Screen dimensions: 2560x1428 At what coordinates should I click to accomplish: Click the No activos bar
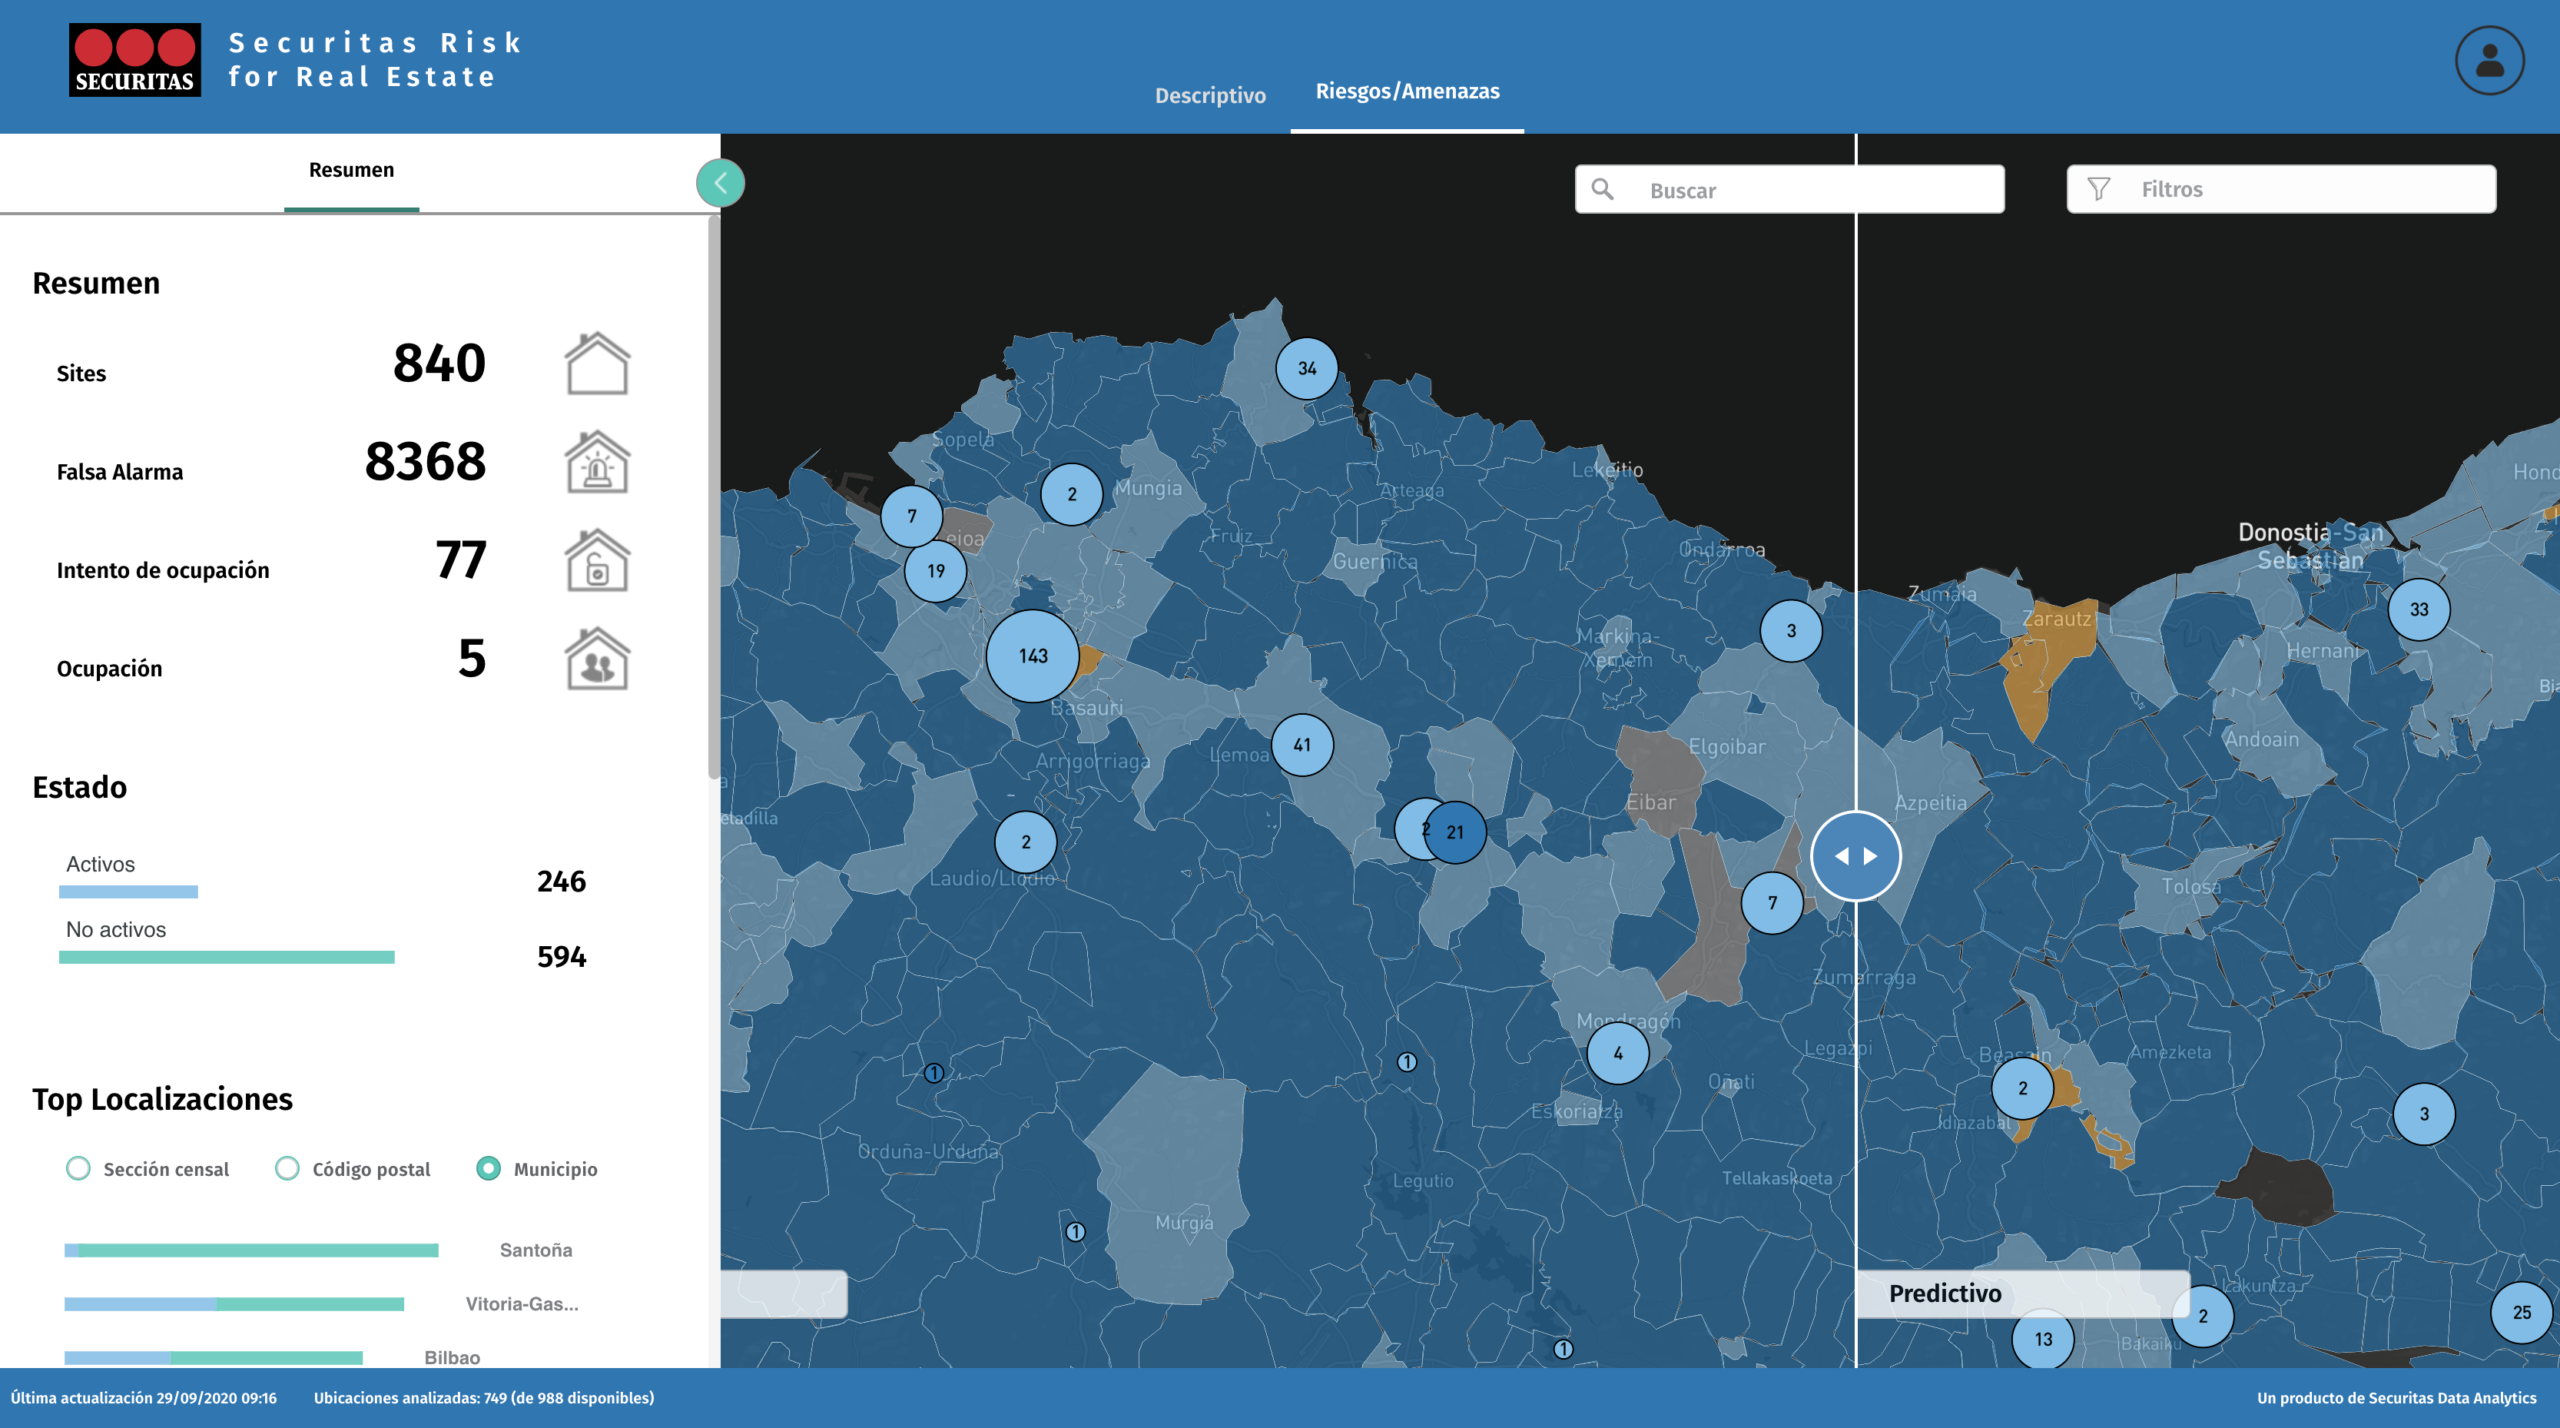click(x=227, y=957)
